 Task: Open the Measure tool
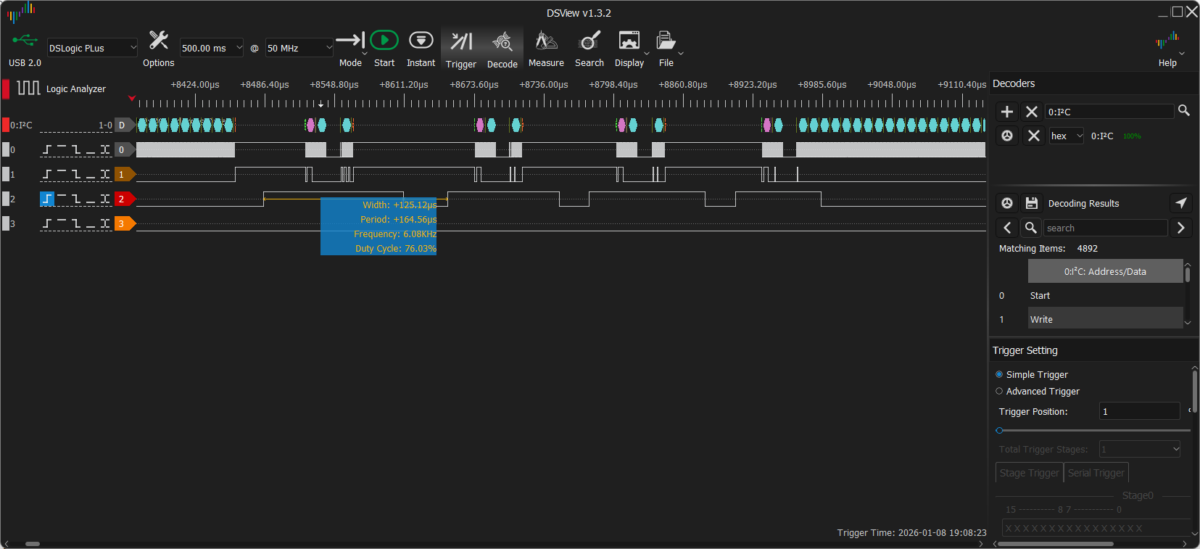coord(546,41)
